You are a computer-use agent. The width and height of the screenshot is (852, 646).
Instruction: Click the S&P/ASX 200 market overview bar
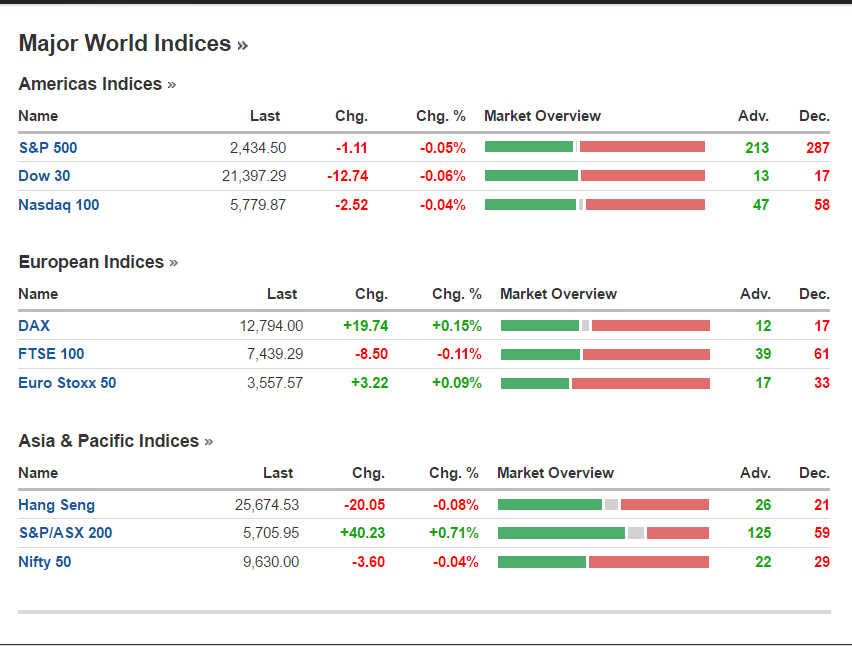[x=603, y=533]
